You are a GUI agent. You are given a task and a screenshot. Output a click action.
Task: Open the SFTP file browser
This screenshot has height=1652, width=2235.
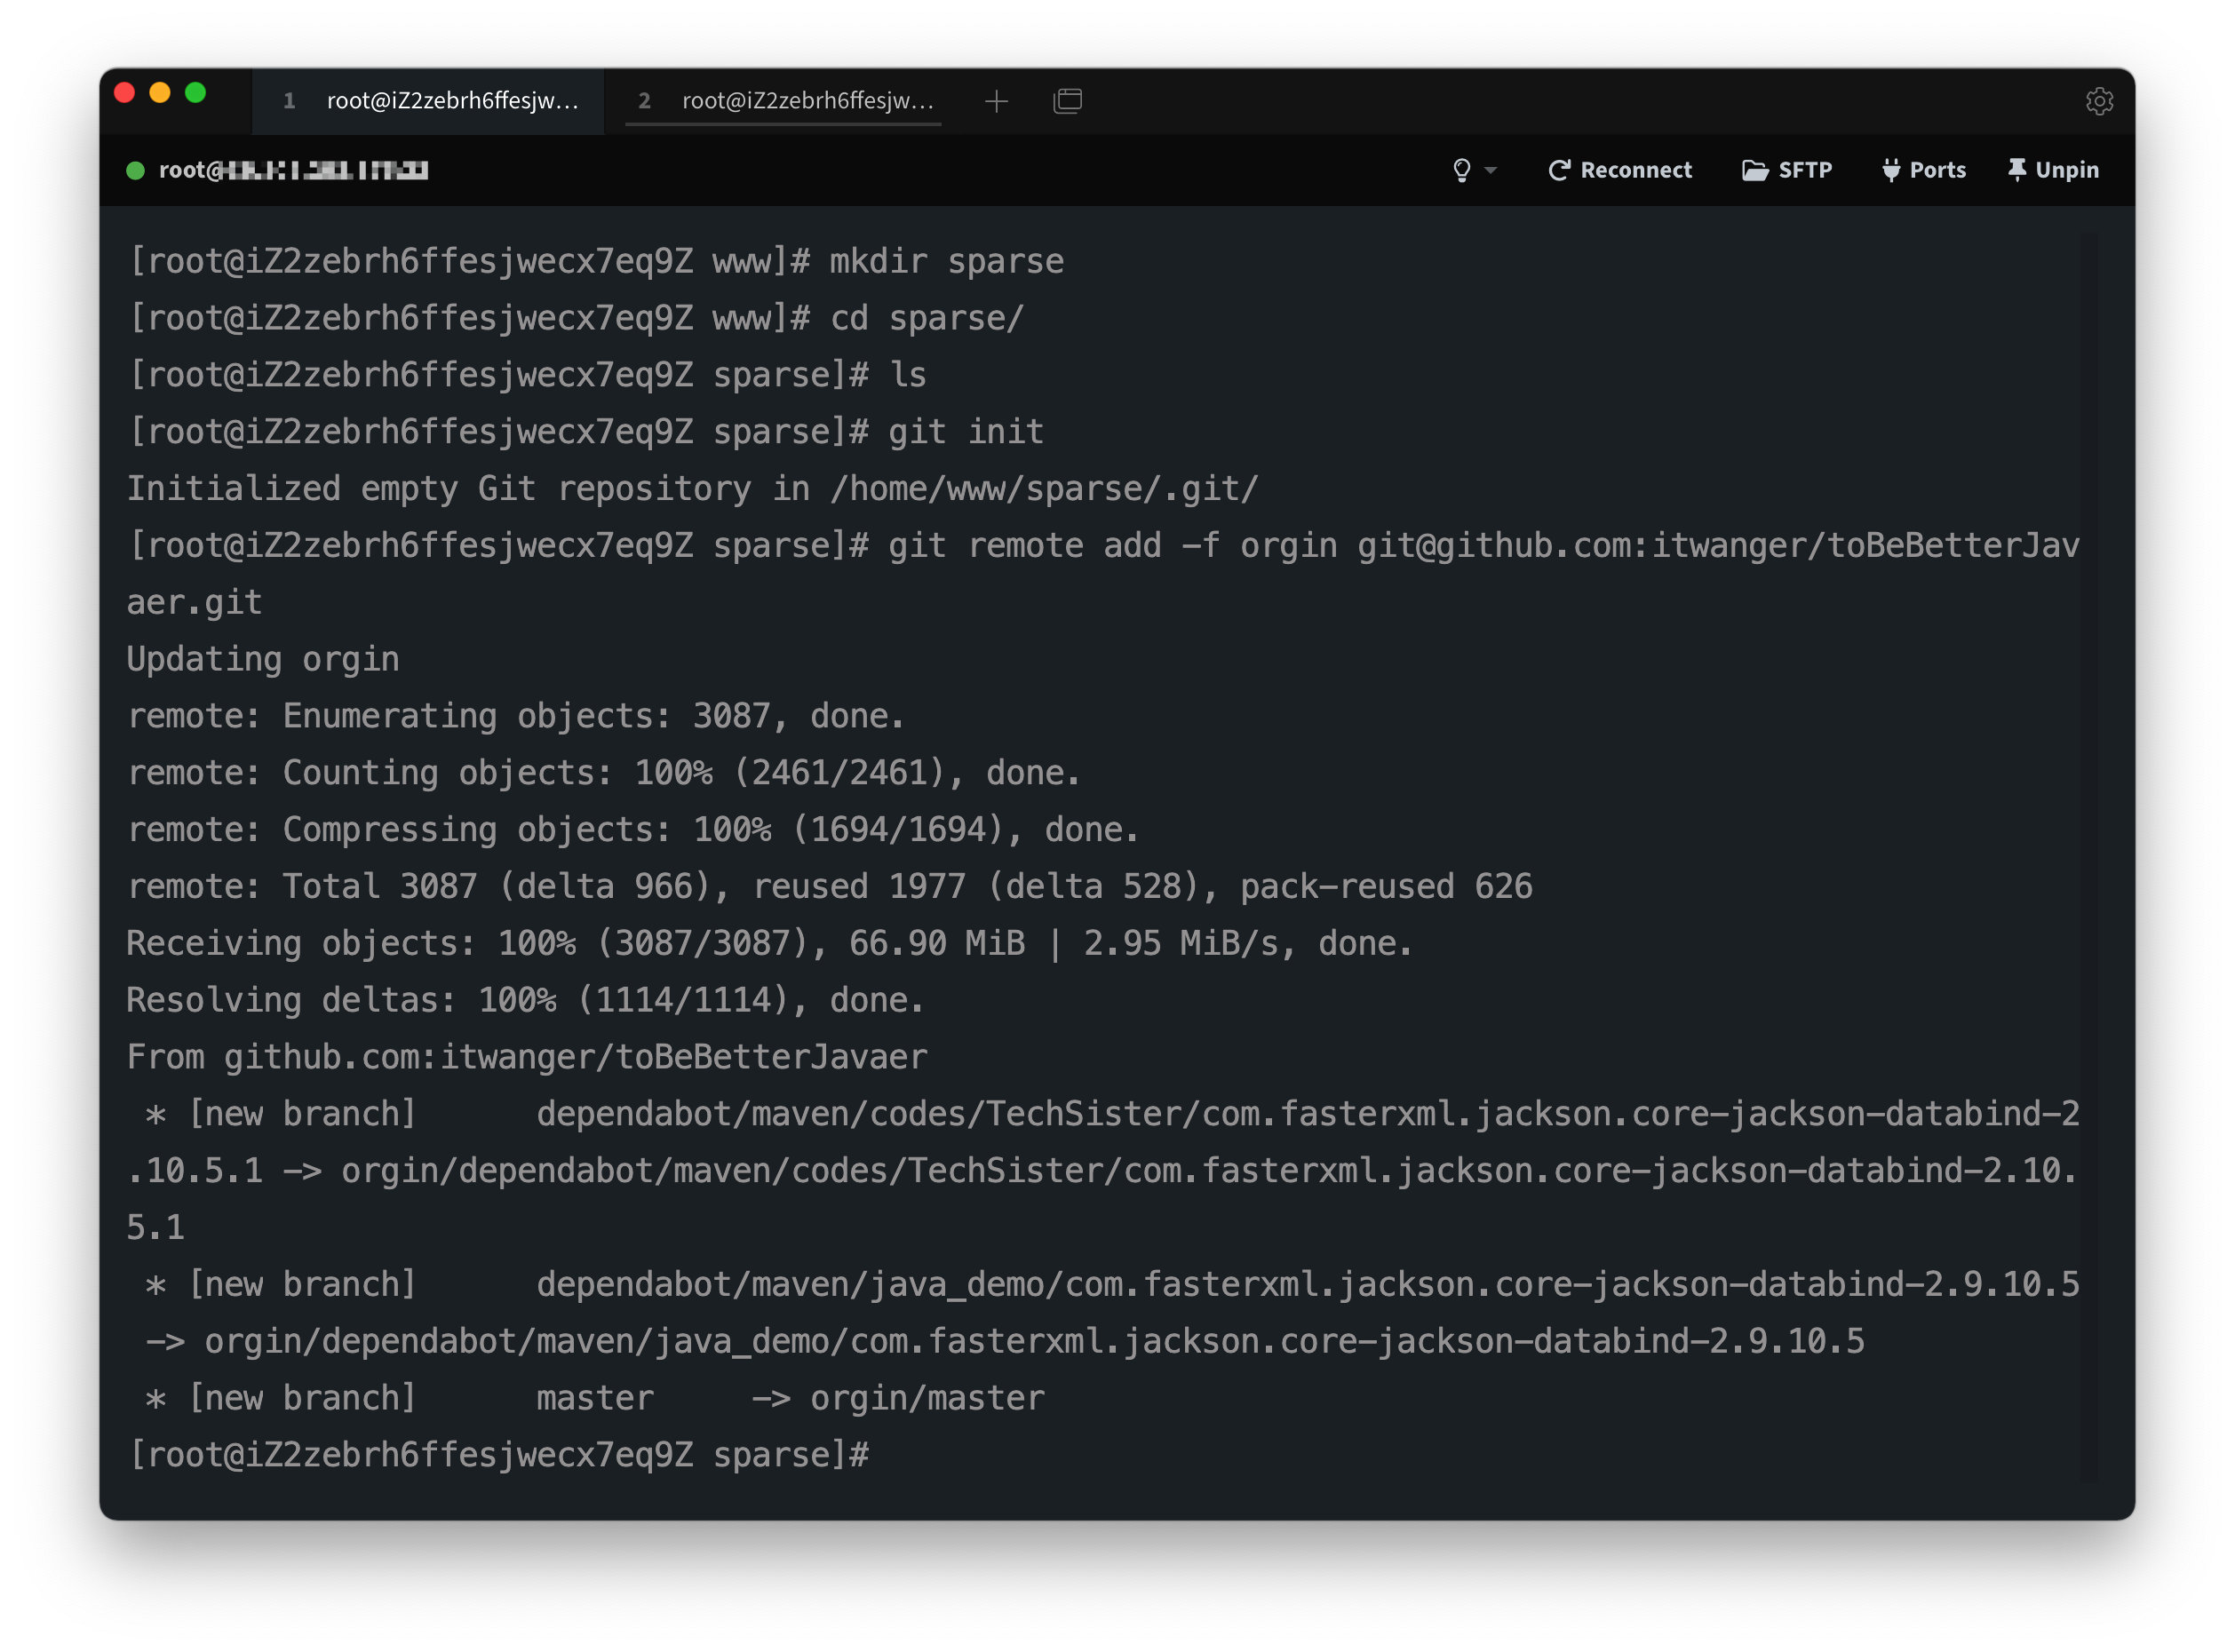(1787, 170)
